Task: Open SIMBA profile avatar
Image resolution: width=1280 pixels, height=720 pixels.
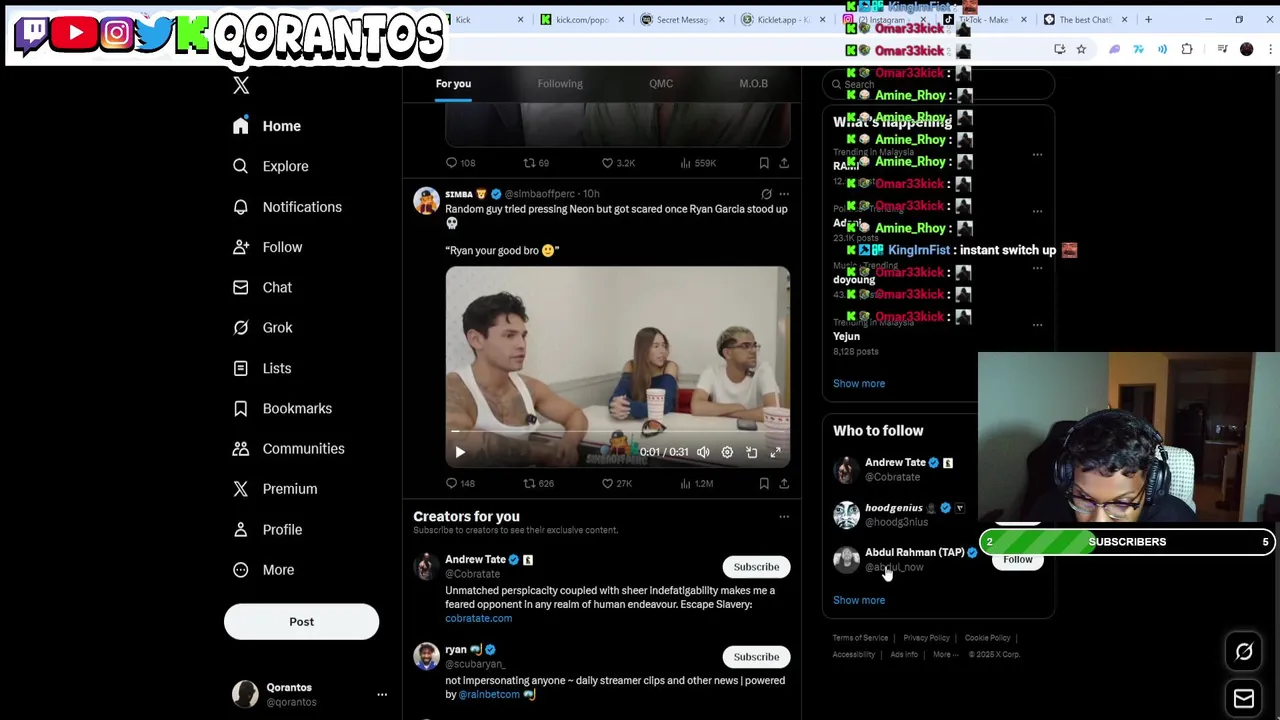Action: [427, 201]
